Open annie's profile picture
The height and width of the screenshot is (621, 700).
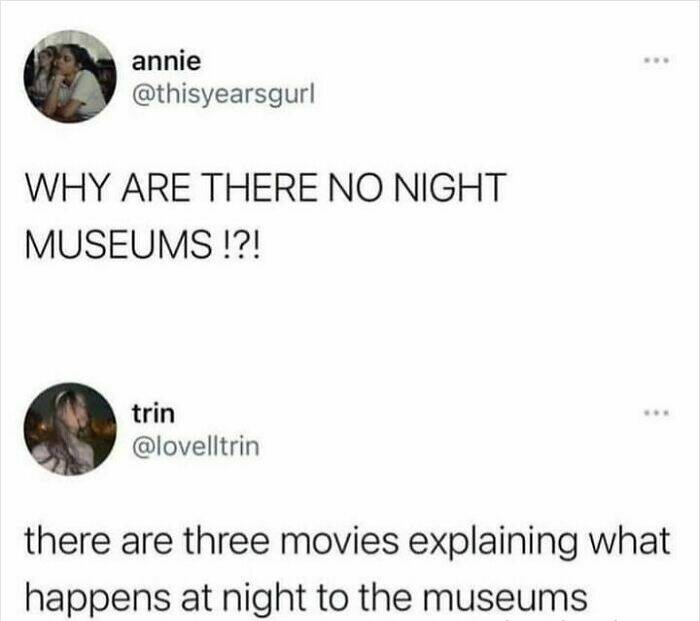pyautogui.click(x=70, y=76)
